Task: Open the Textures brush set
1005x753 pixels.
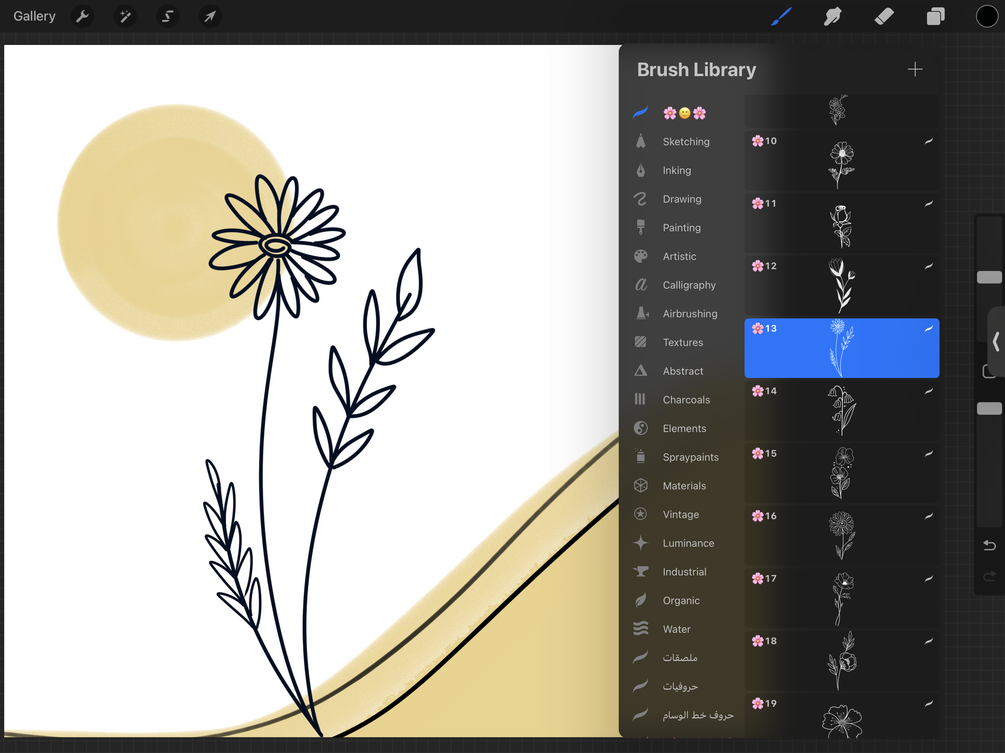Action: [683, 342]
